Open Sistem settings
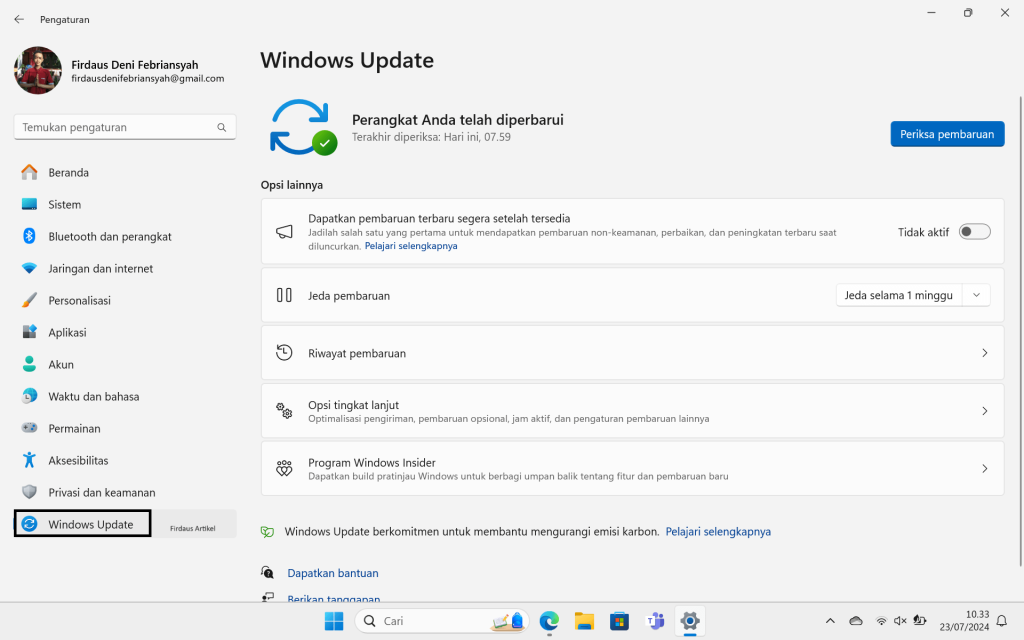 pyautogui.click(x=125, y=204)
